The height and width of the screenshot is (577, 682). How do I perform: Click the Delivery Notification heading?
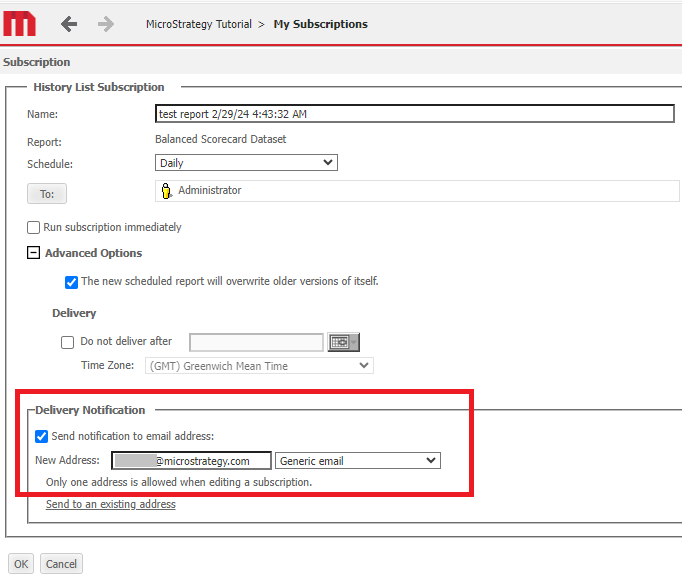click(x=90, y=410)
